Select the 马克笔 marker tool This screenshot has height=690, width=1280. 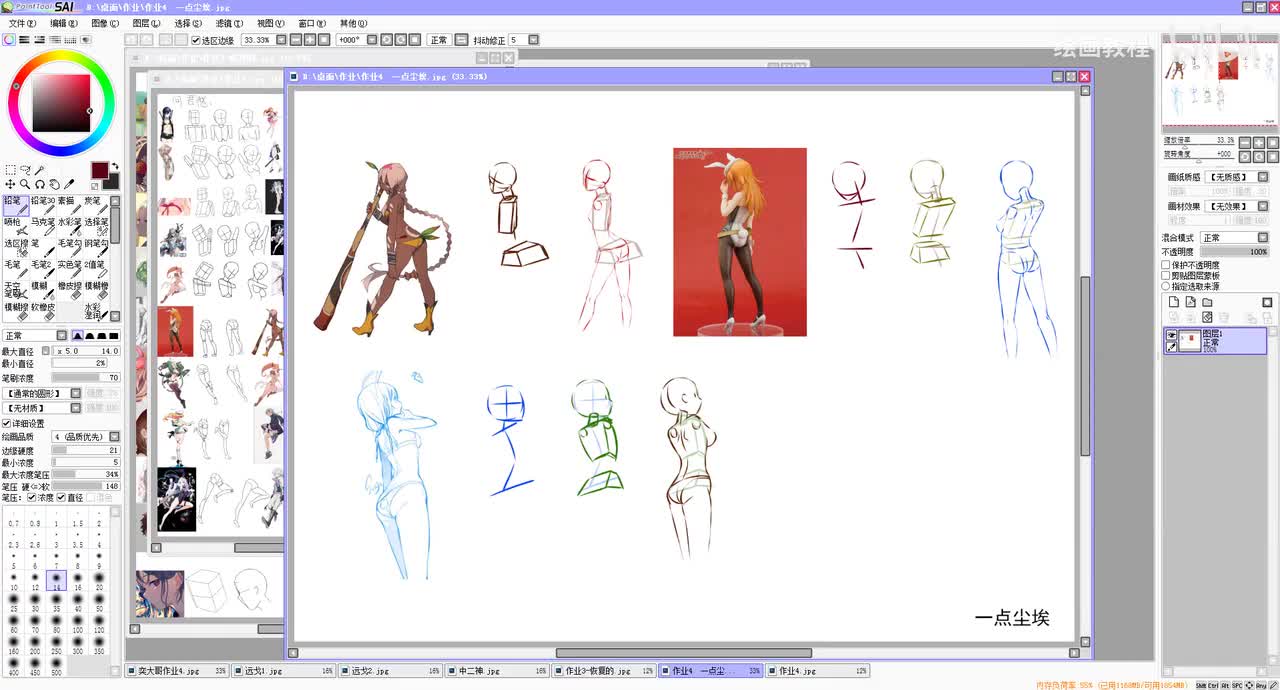click(43, 228)
